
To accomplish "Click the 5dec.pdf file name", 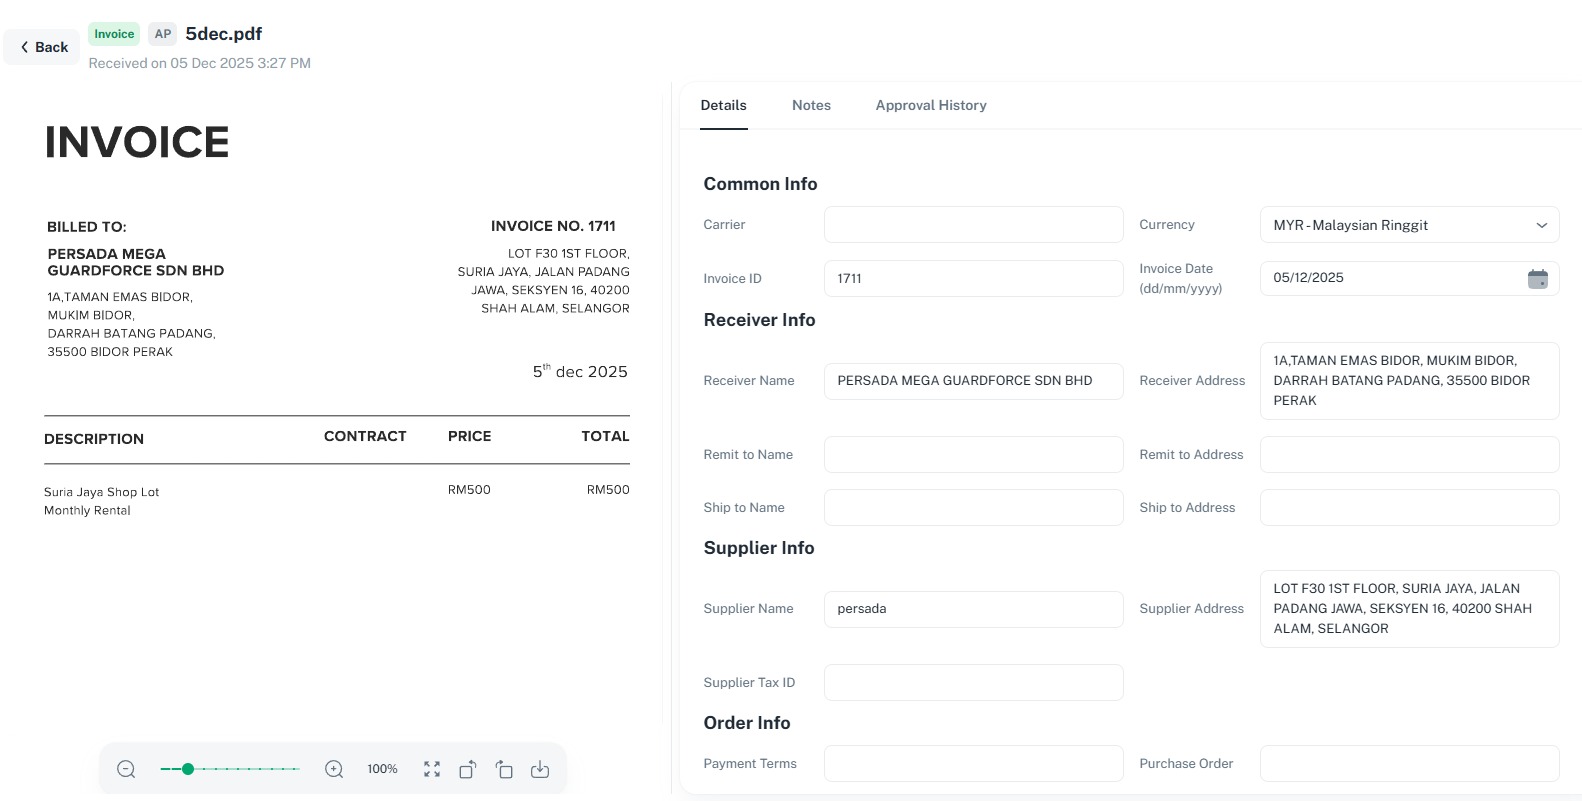I will point(224,34).
